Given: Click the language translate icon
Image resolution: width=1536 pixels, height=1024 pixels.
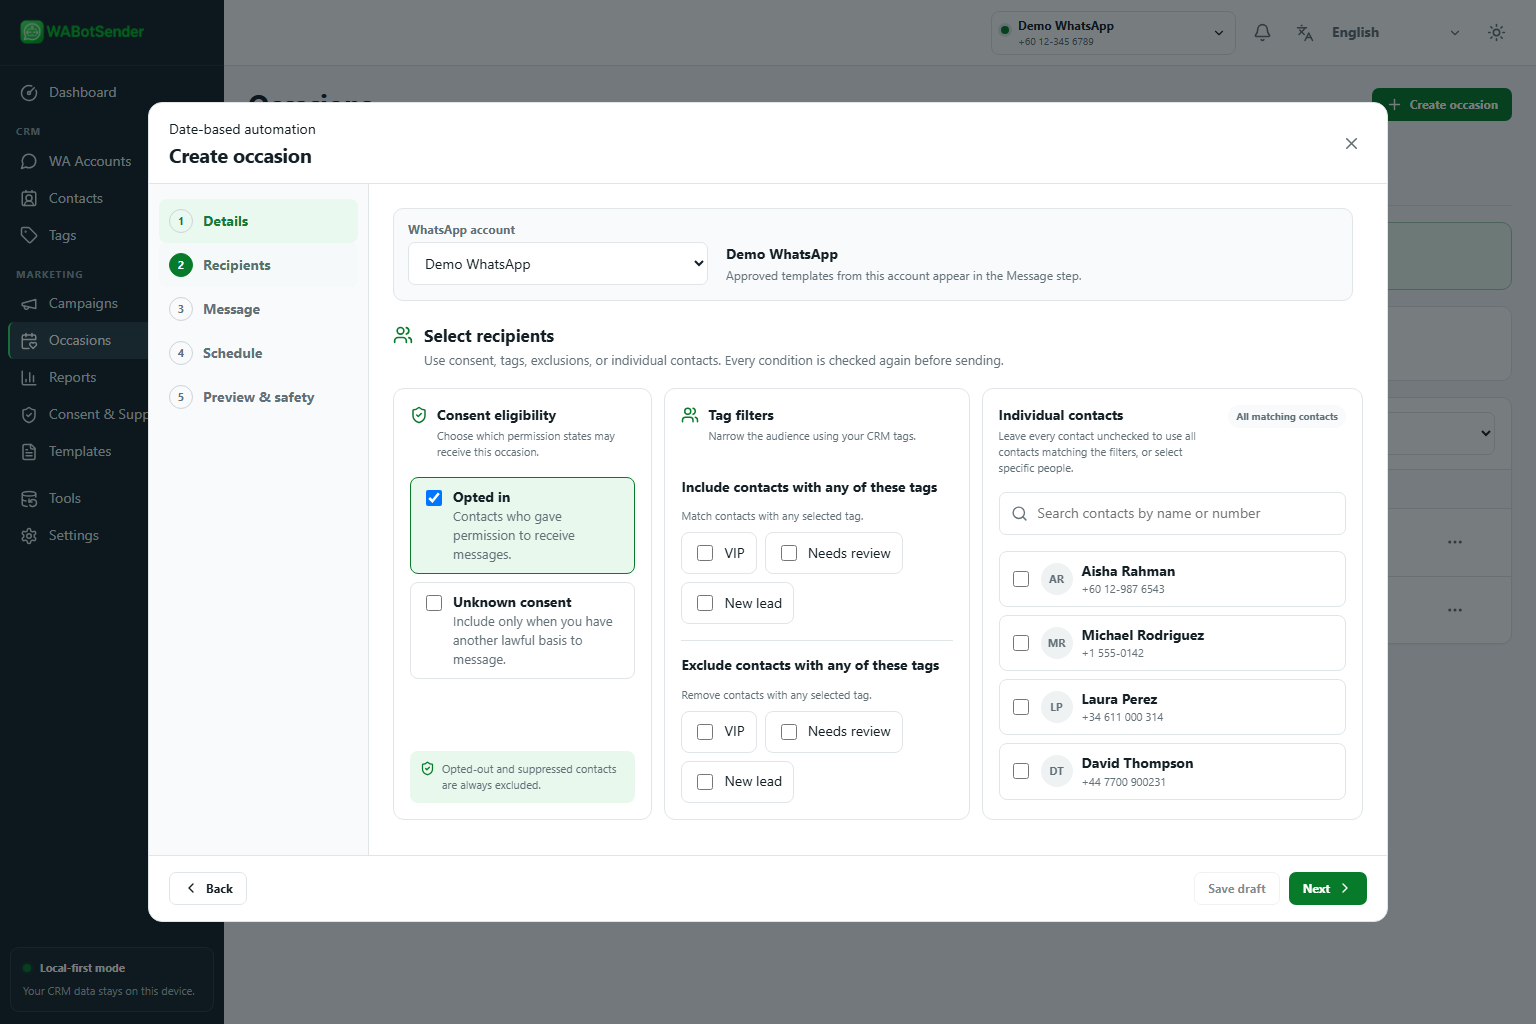Looking at the screenshot, I should pyautogui.click(x=1305, y=33).
